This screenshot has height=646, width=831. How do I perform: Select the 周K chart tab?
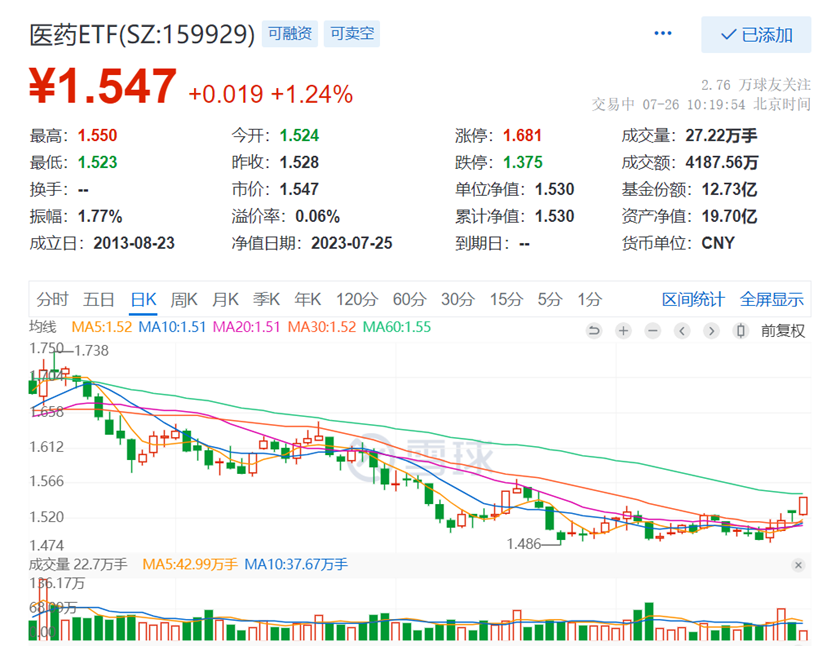(x=184, y=299)
